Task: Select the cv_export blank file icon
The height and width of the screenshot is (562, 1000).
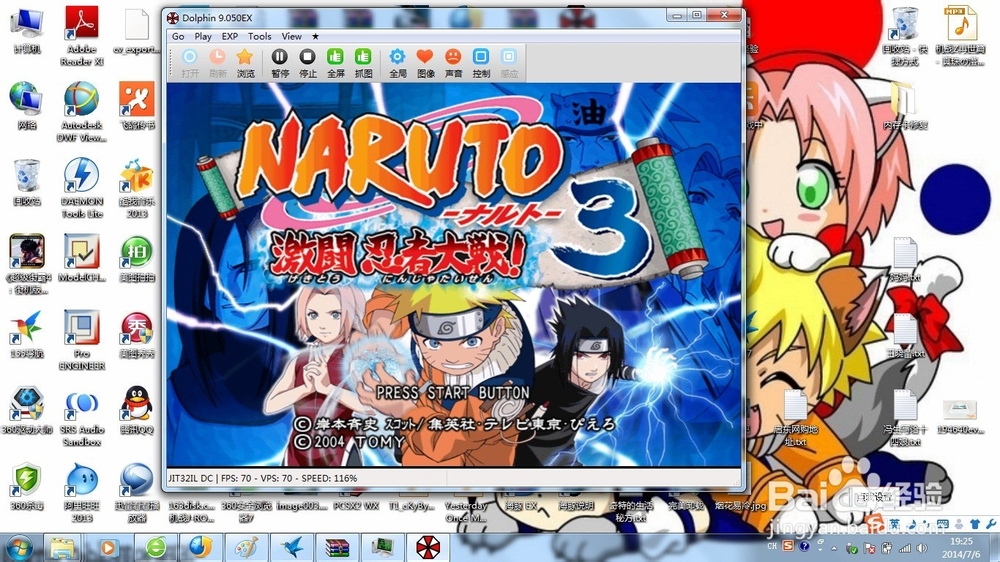Action: coord(136,30)
